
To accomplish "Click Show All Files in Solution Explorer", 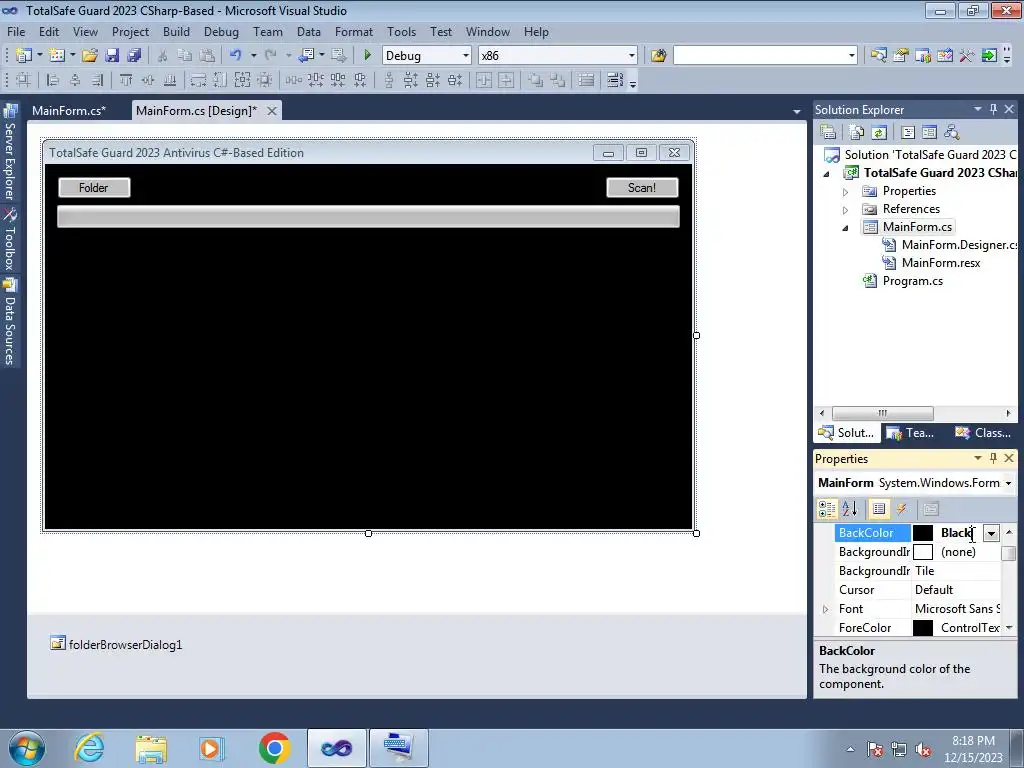I will click(857, 132).
